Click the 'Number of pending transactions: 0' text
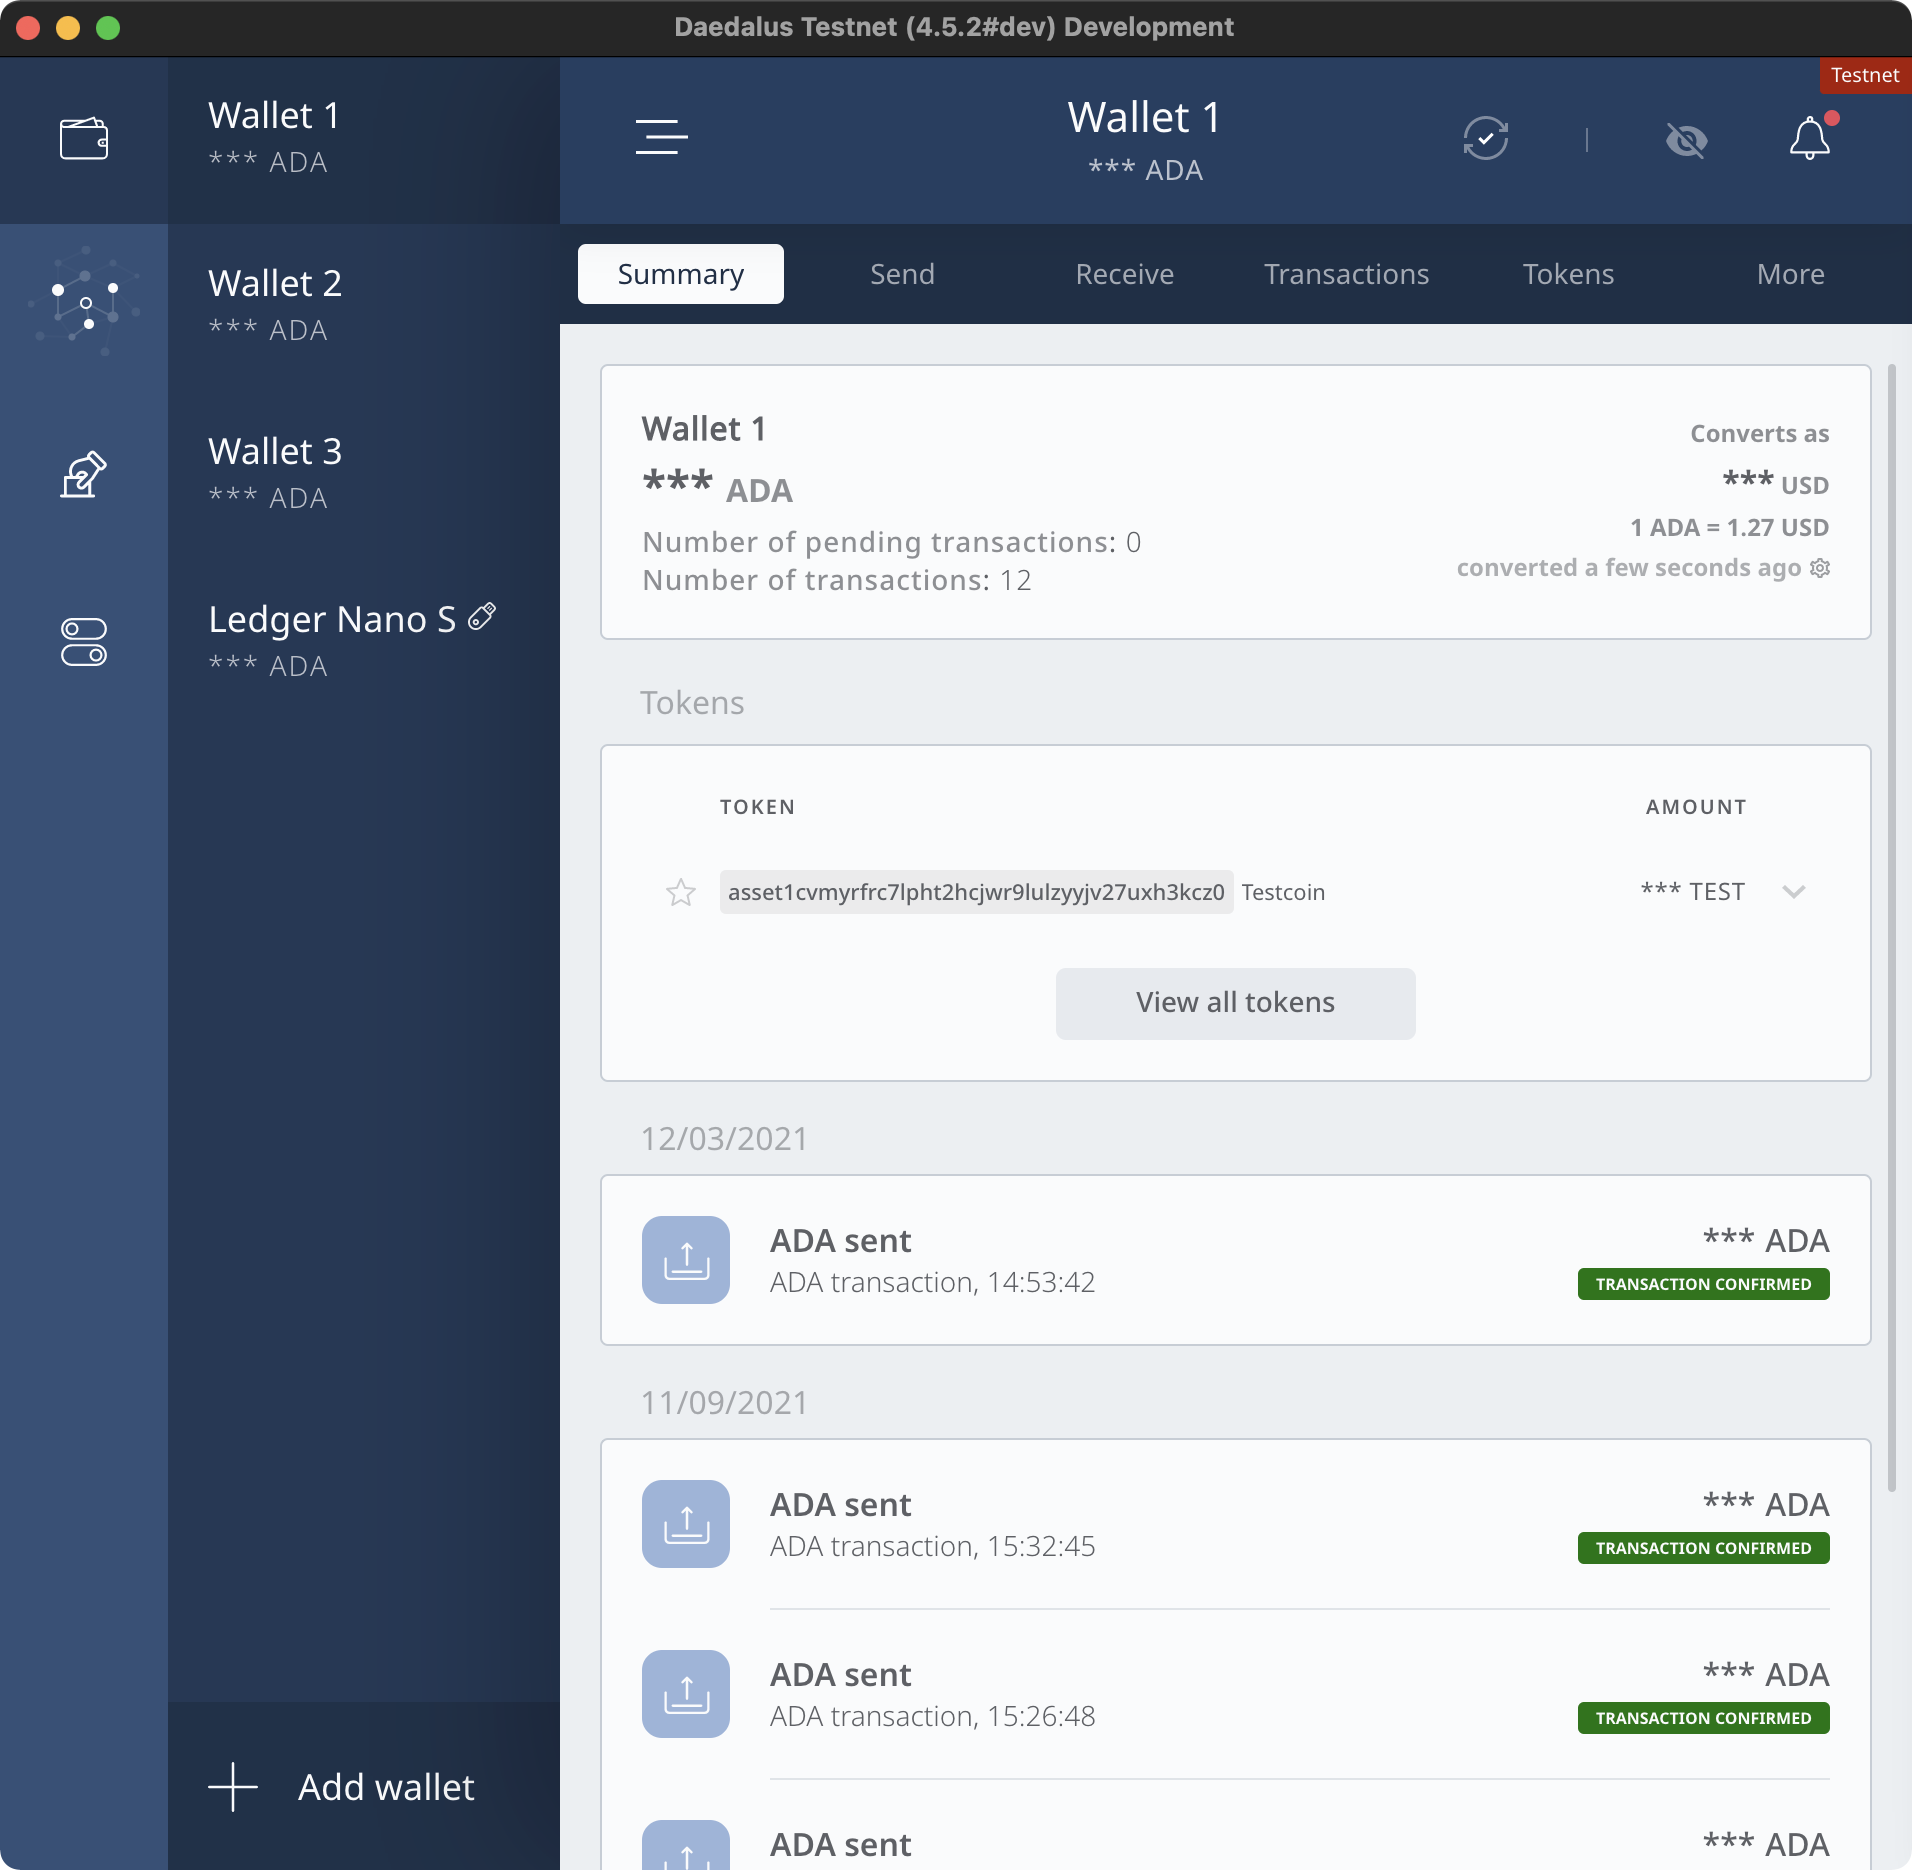1912x1870 pixels. (892, 543)
